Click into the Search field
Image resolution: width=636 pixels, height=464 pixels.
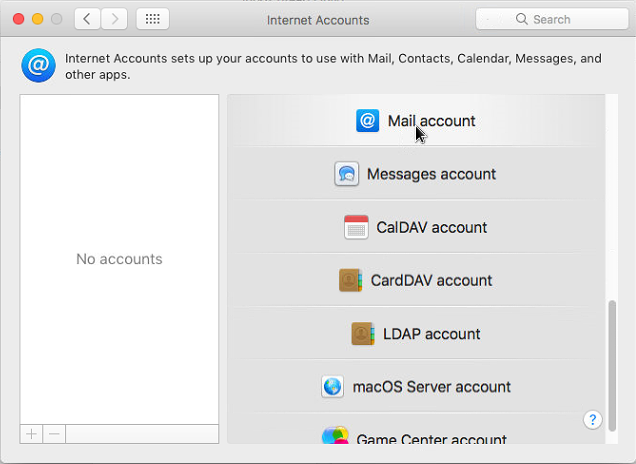point(552,19)
